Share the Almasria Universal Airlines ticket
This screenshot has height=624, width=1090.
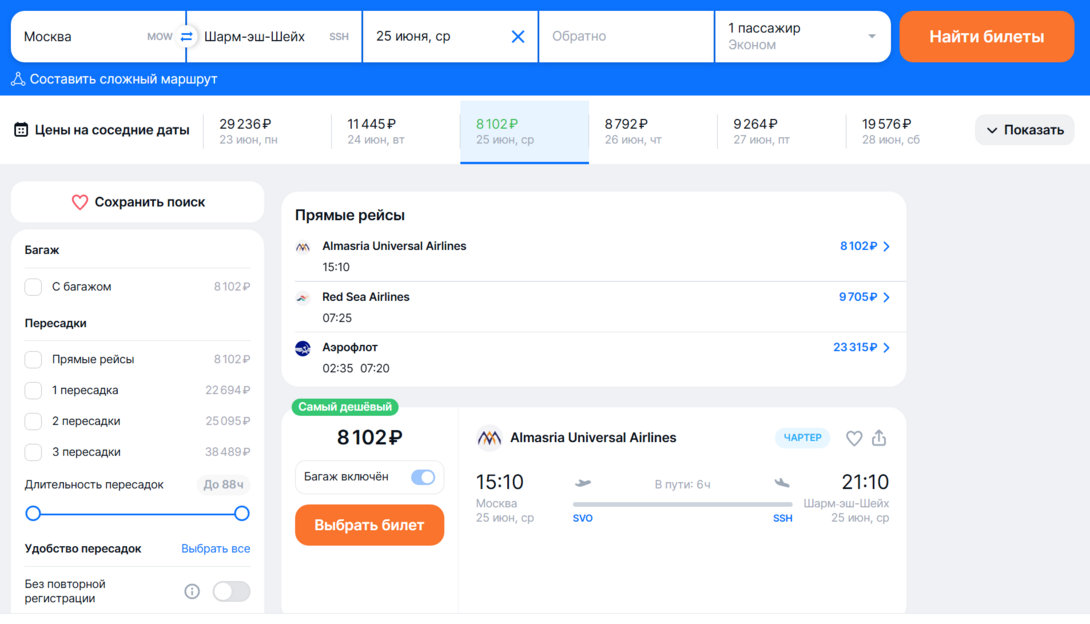[x=879, y=438]
